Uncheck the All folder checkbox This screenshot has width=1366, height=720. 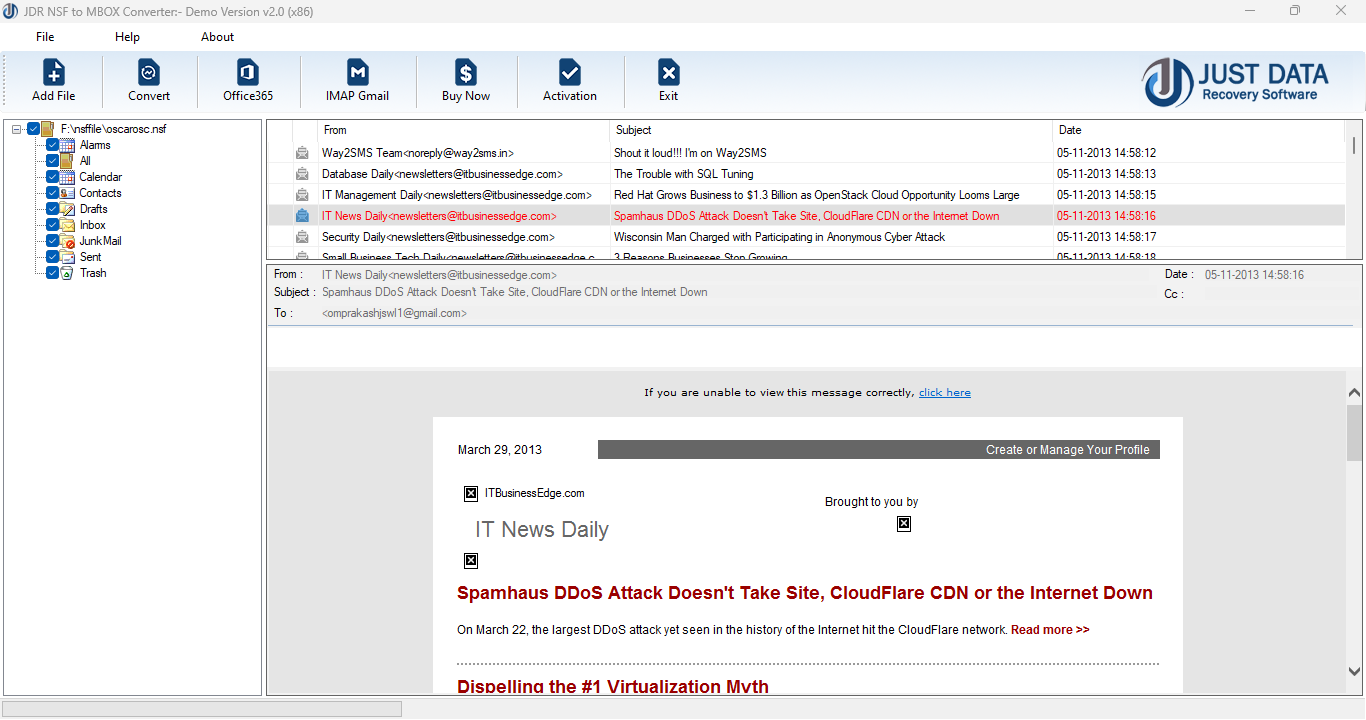[53, 161]
